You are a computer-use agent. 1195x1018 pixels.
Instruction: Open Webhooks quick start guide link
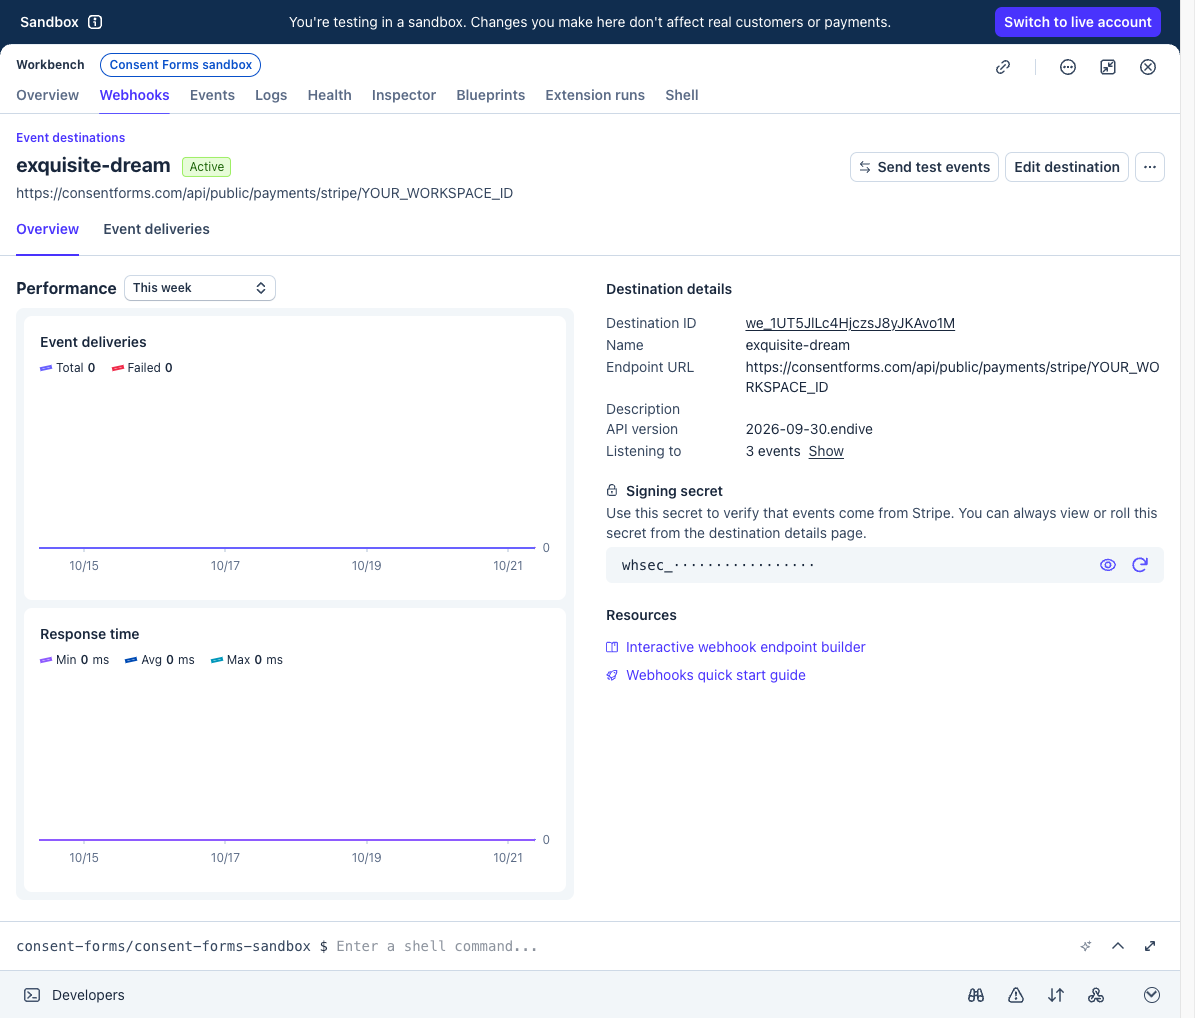pyautogui.click(x=716, y=675)
